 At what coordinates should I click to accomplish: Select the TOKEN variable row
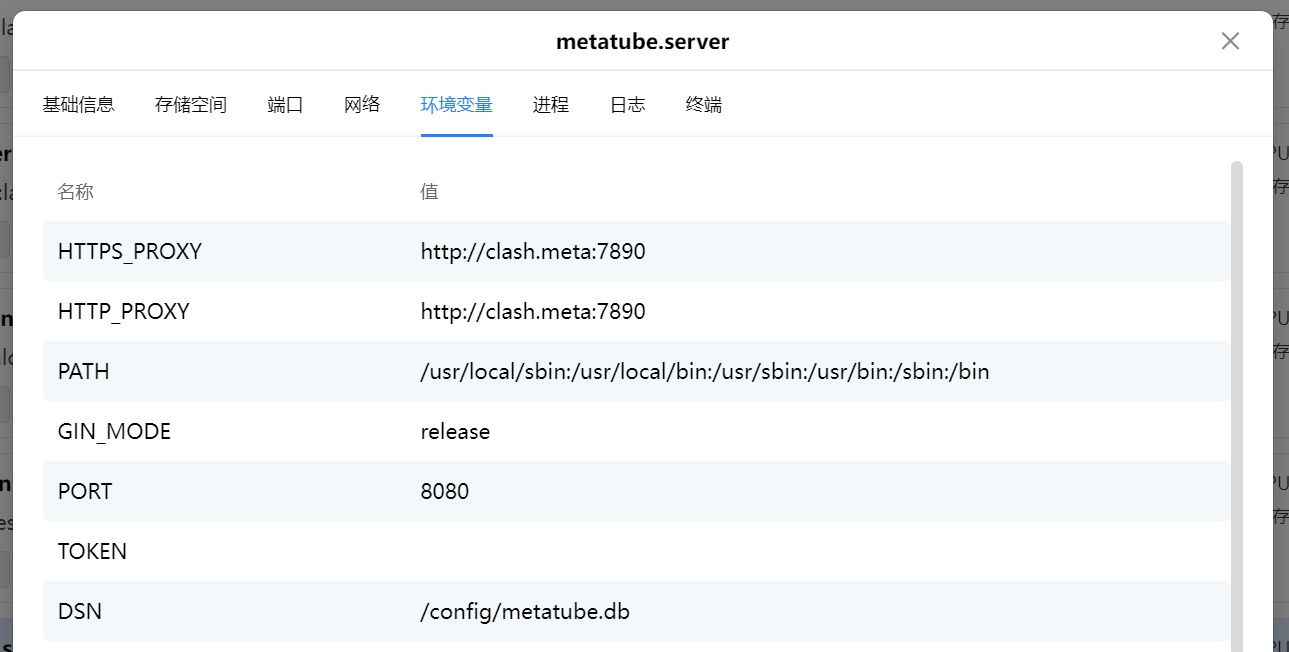pyautogui.click(x=92, y=552)
